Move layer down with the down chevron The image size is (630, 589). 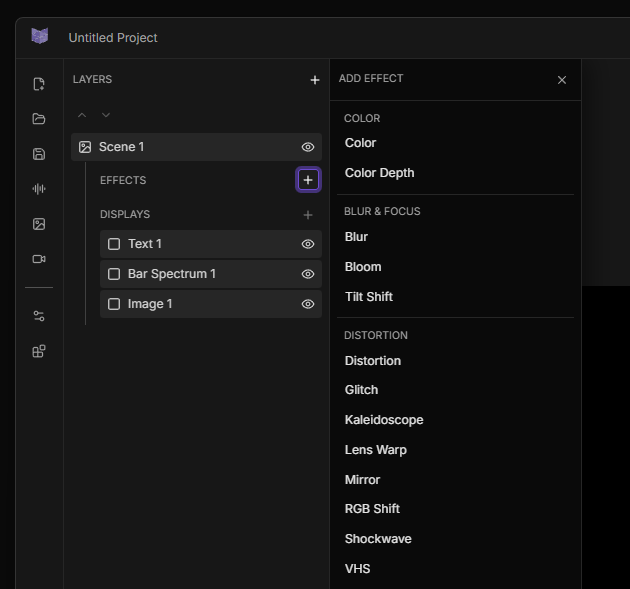coord(106,115)
